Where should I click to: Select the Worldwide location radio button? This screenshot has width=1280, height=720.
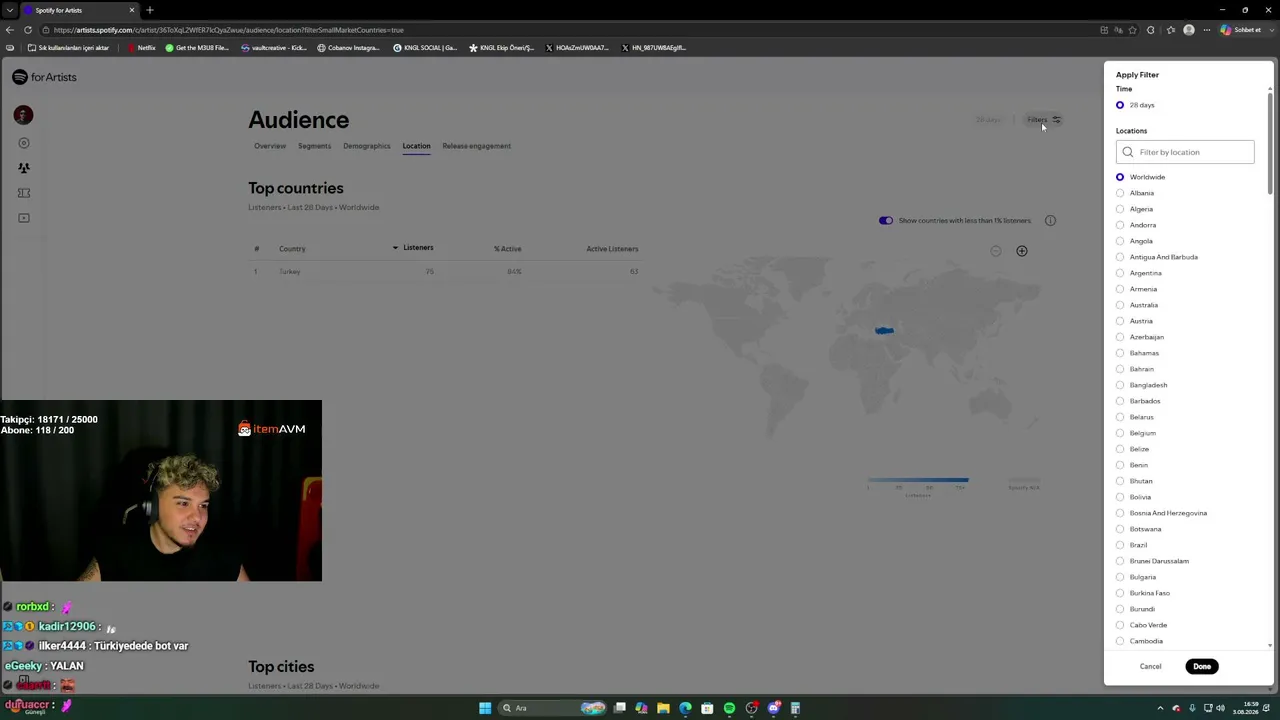pyautogui.click(x=1120, y=177)
